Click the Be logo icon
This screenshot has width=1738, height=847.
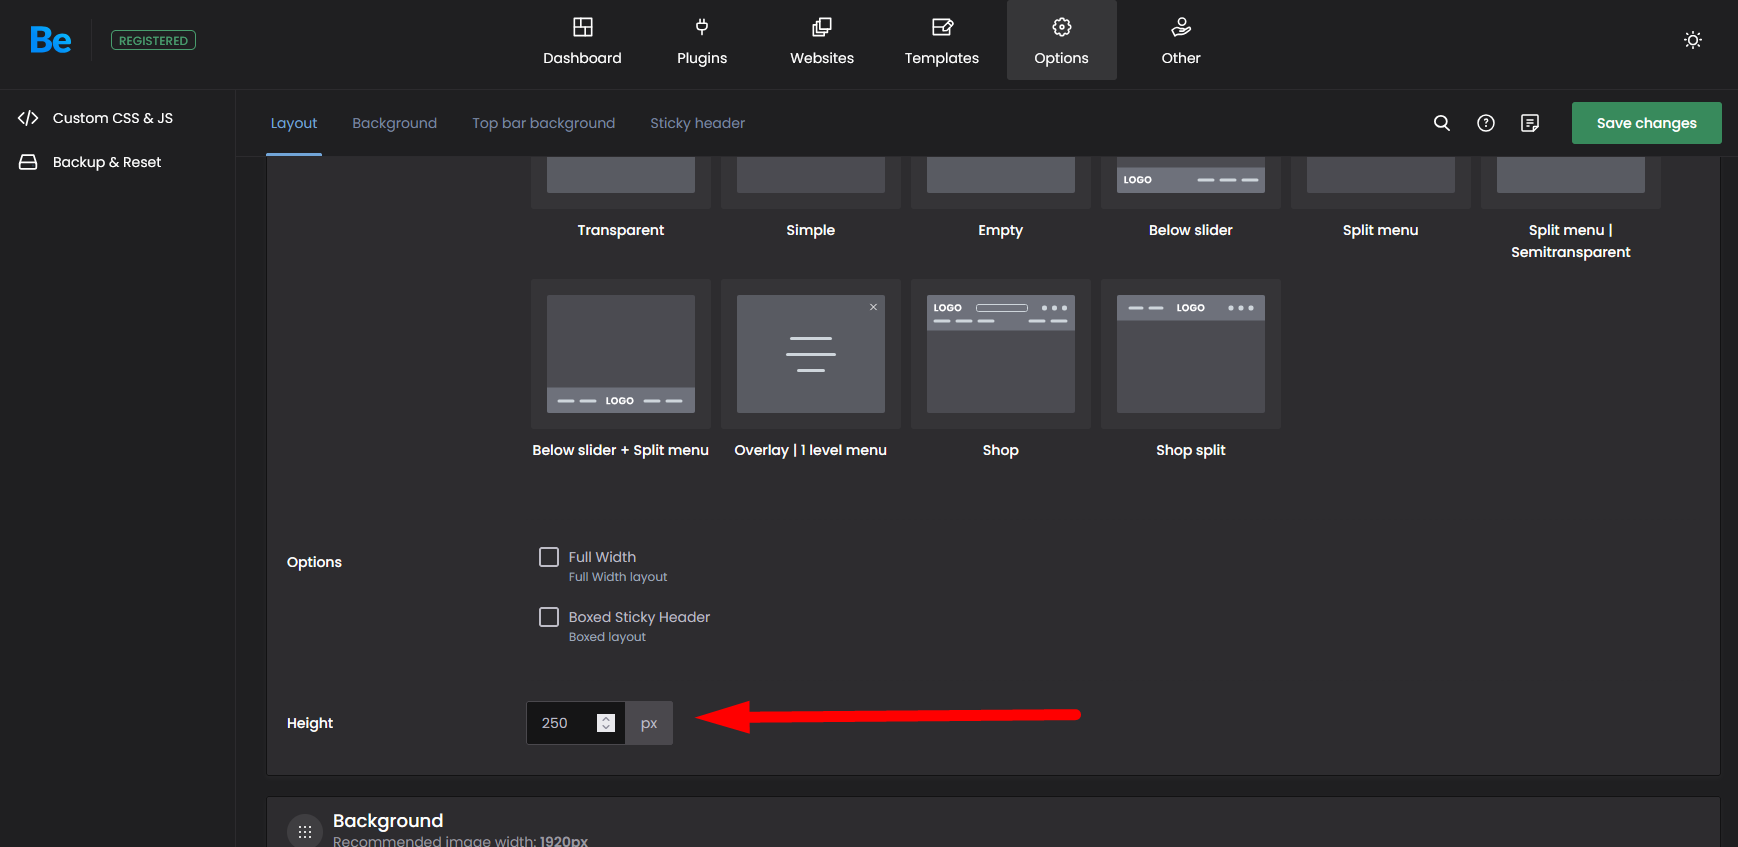[50, 40]
